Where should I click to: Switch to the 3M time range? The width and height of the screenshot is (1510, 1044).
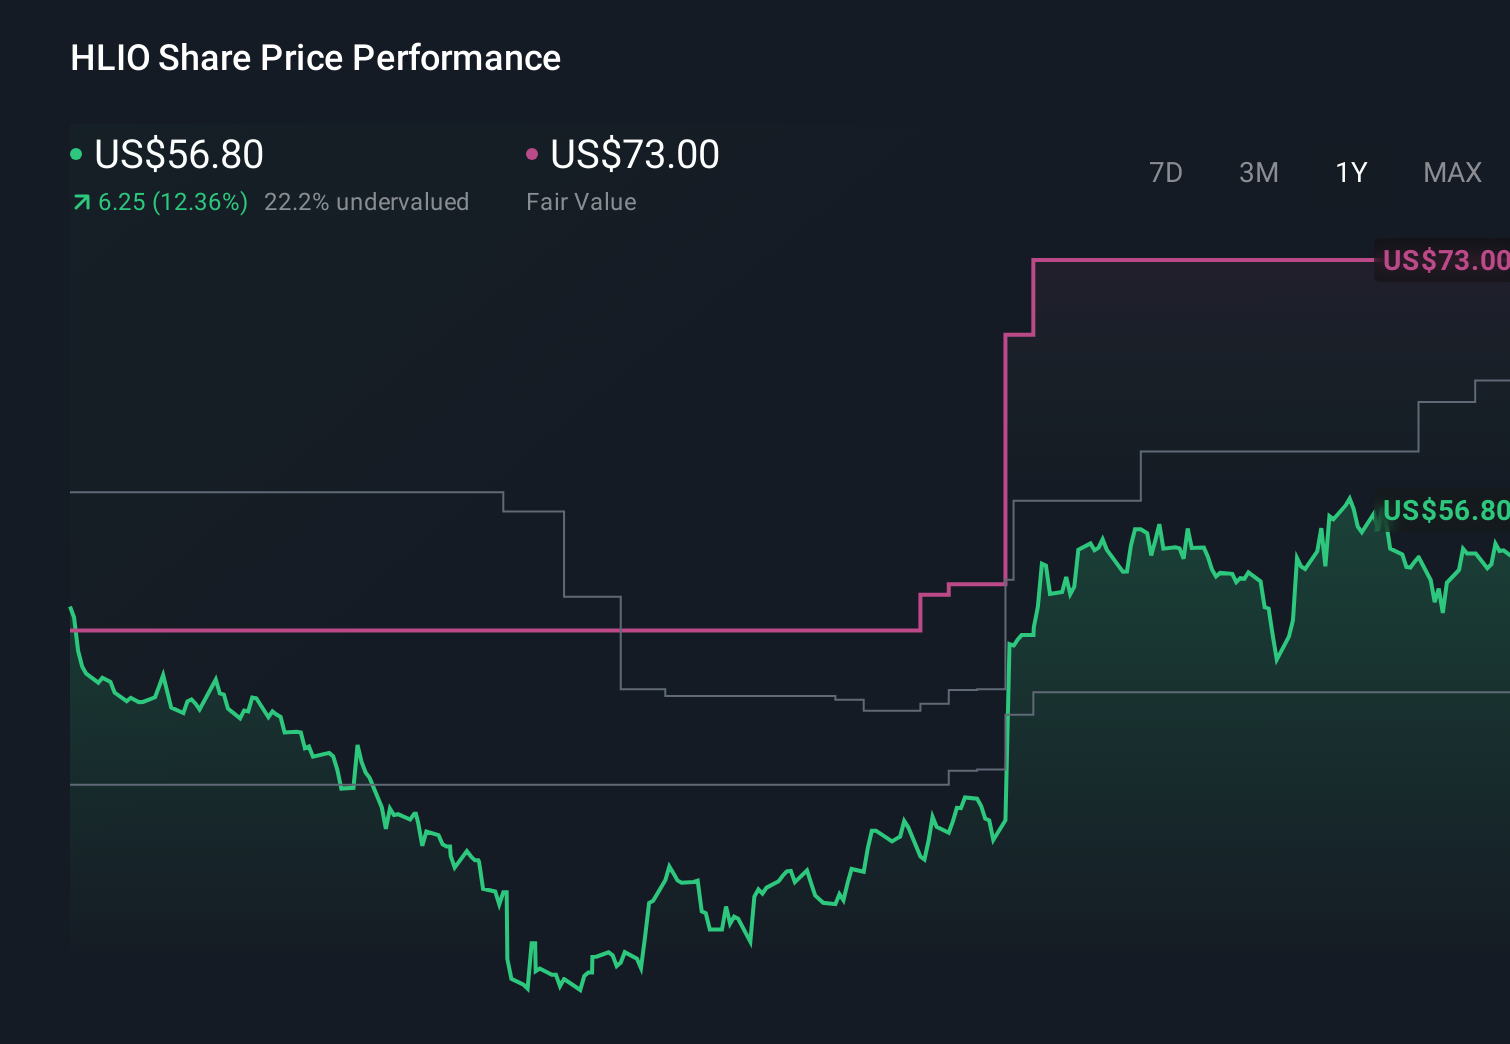(1257, 172)
